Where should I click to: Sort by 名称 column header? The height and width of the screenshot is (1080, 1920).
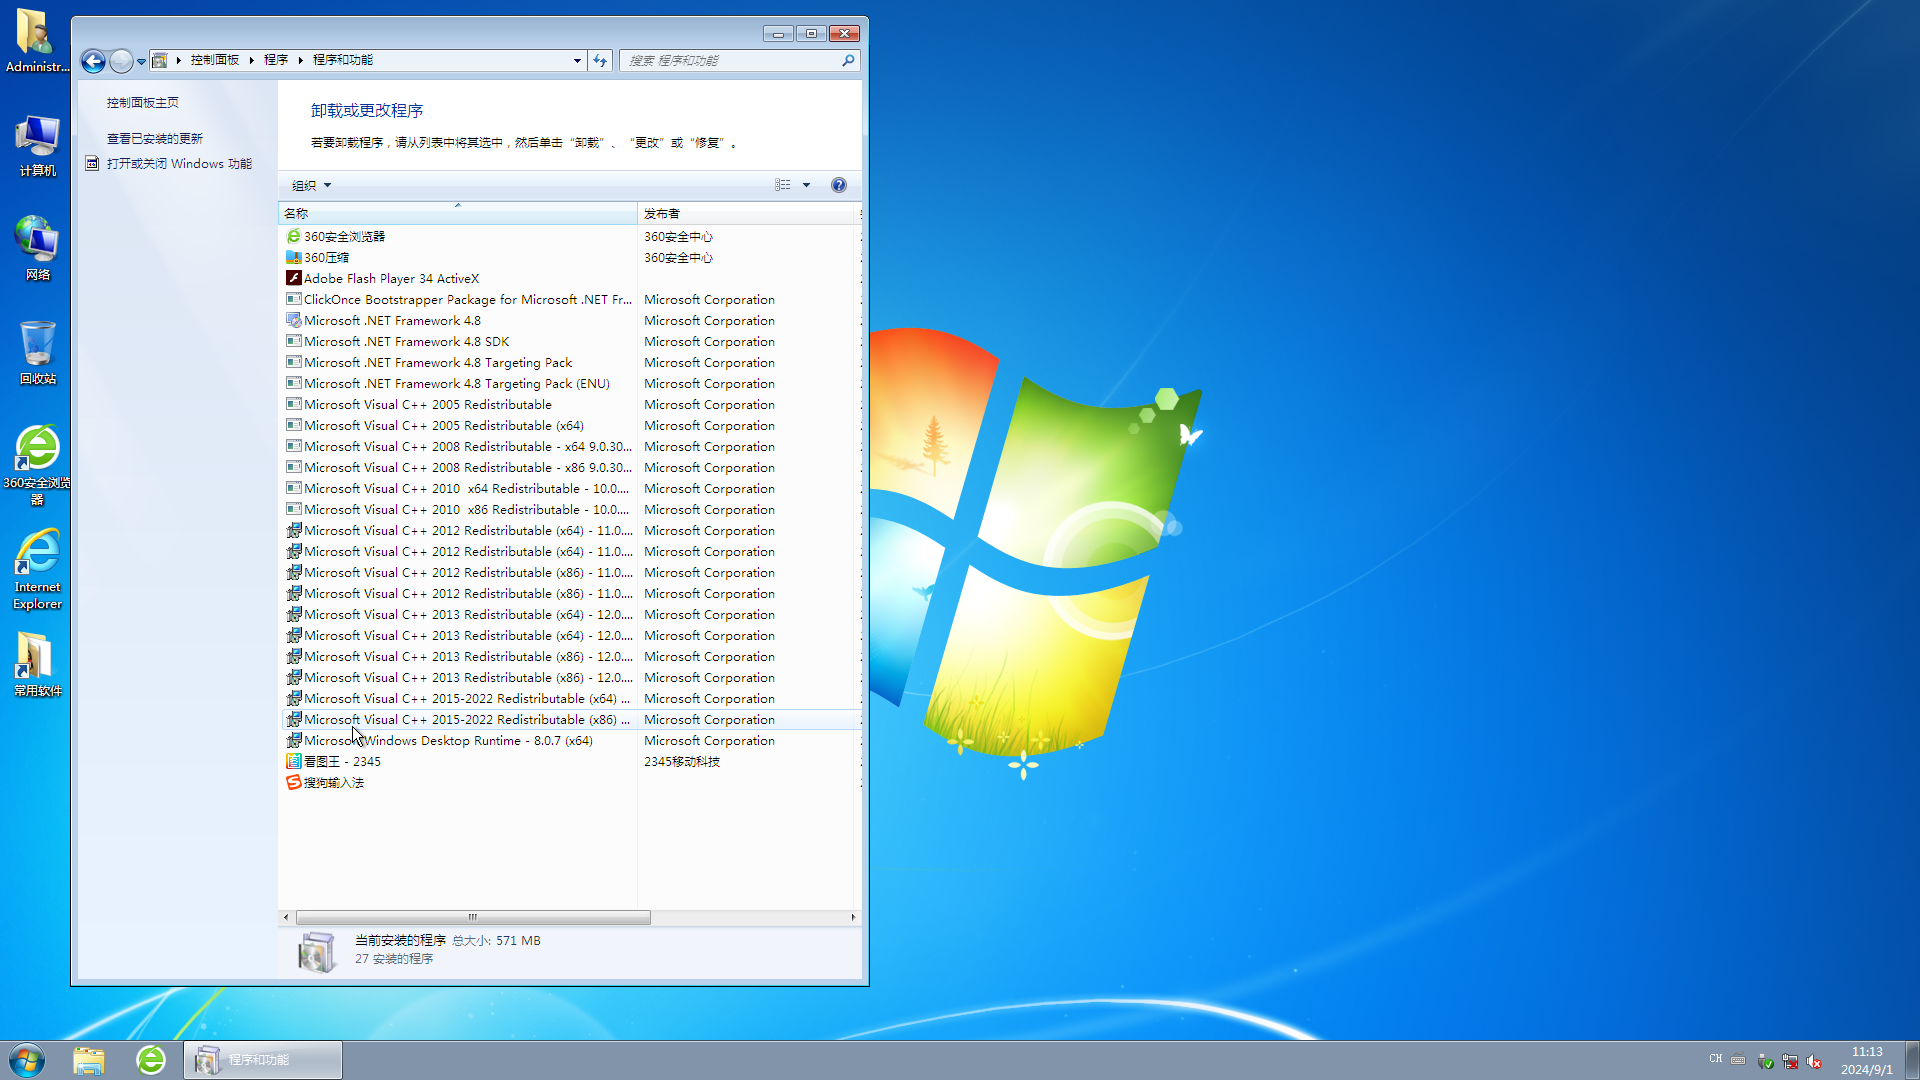click(x=458, y=213)
